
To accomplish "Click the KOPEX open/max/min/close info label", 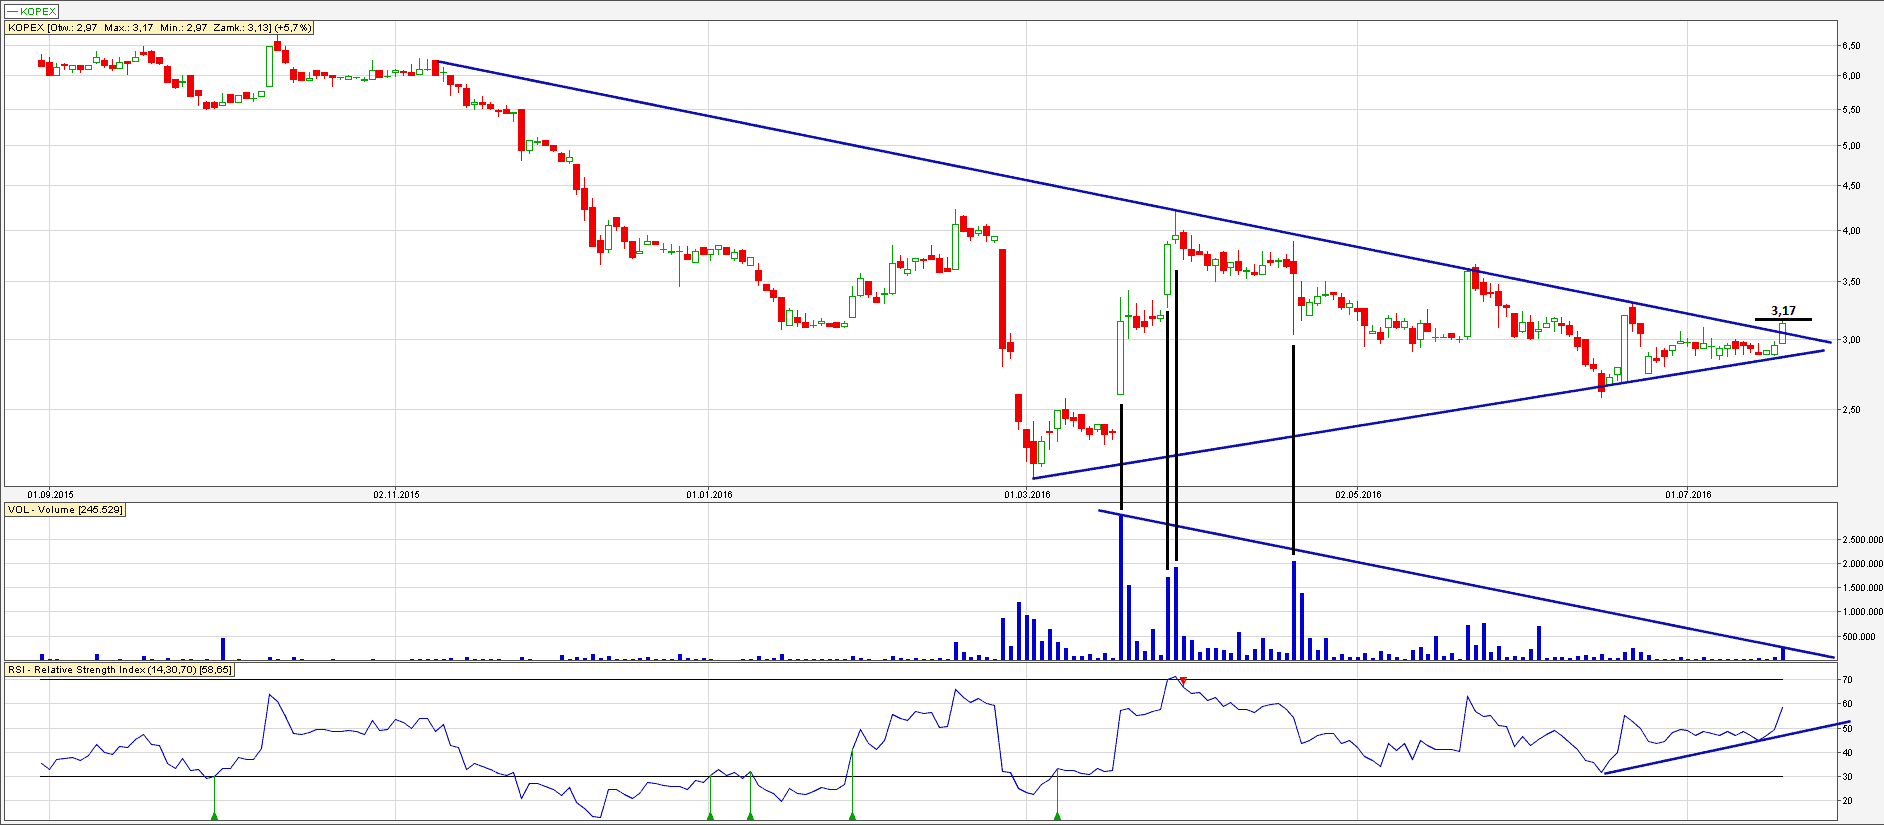I will point(159,28).
